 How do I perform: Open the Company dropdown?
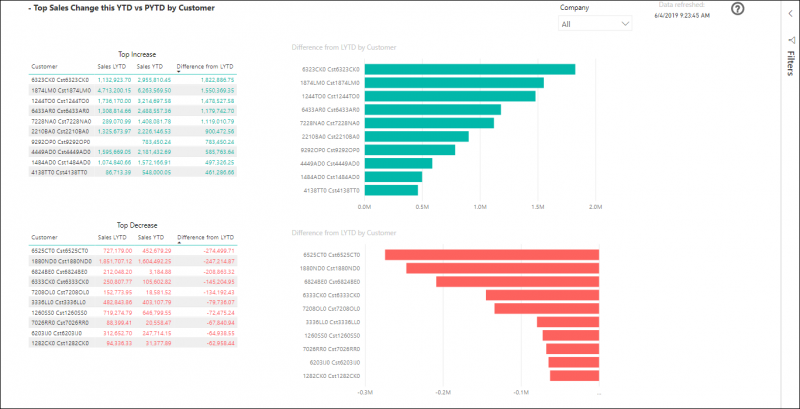pos(595,23)
